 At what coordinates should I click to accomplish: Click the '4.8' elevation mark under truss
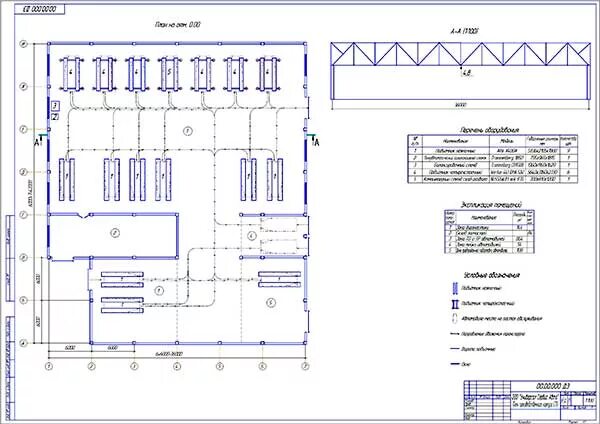467,73
